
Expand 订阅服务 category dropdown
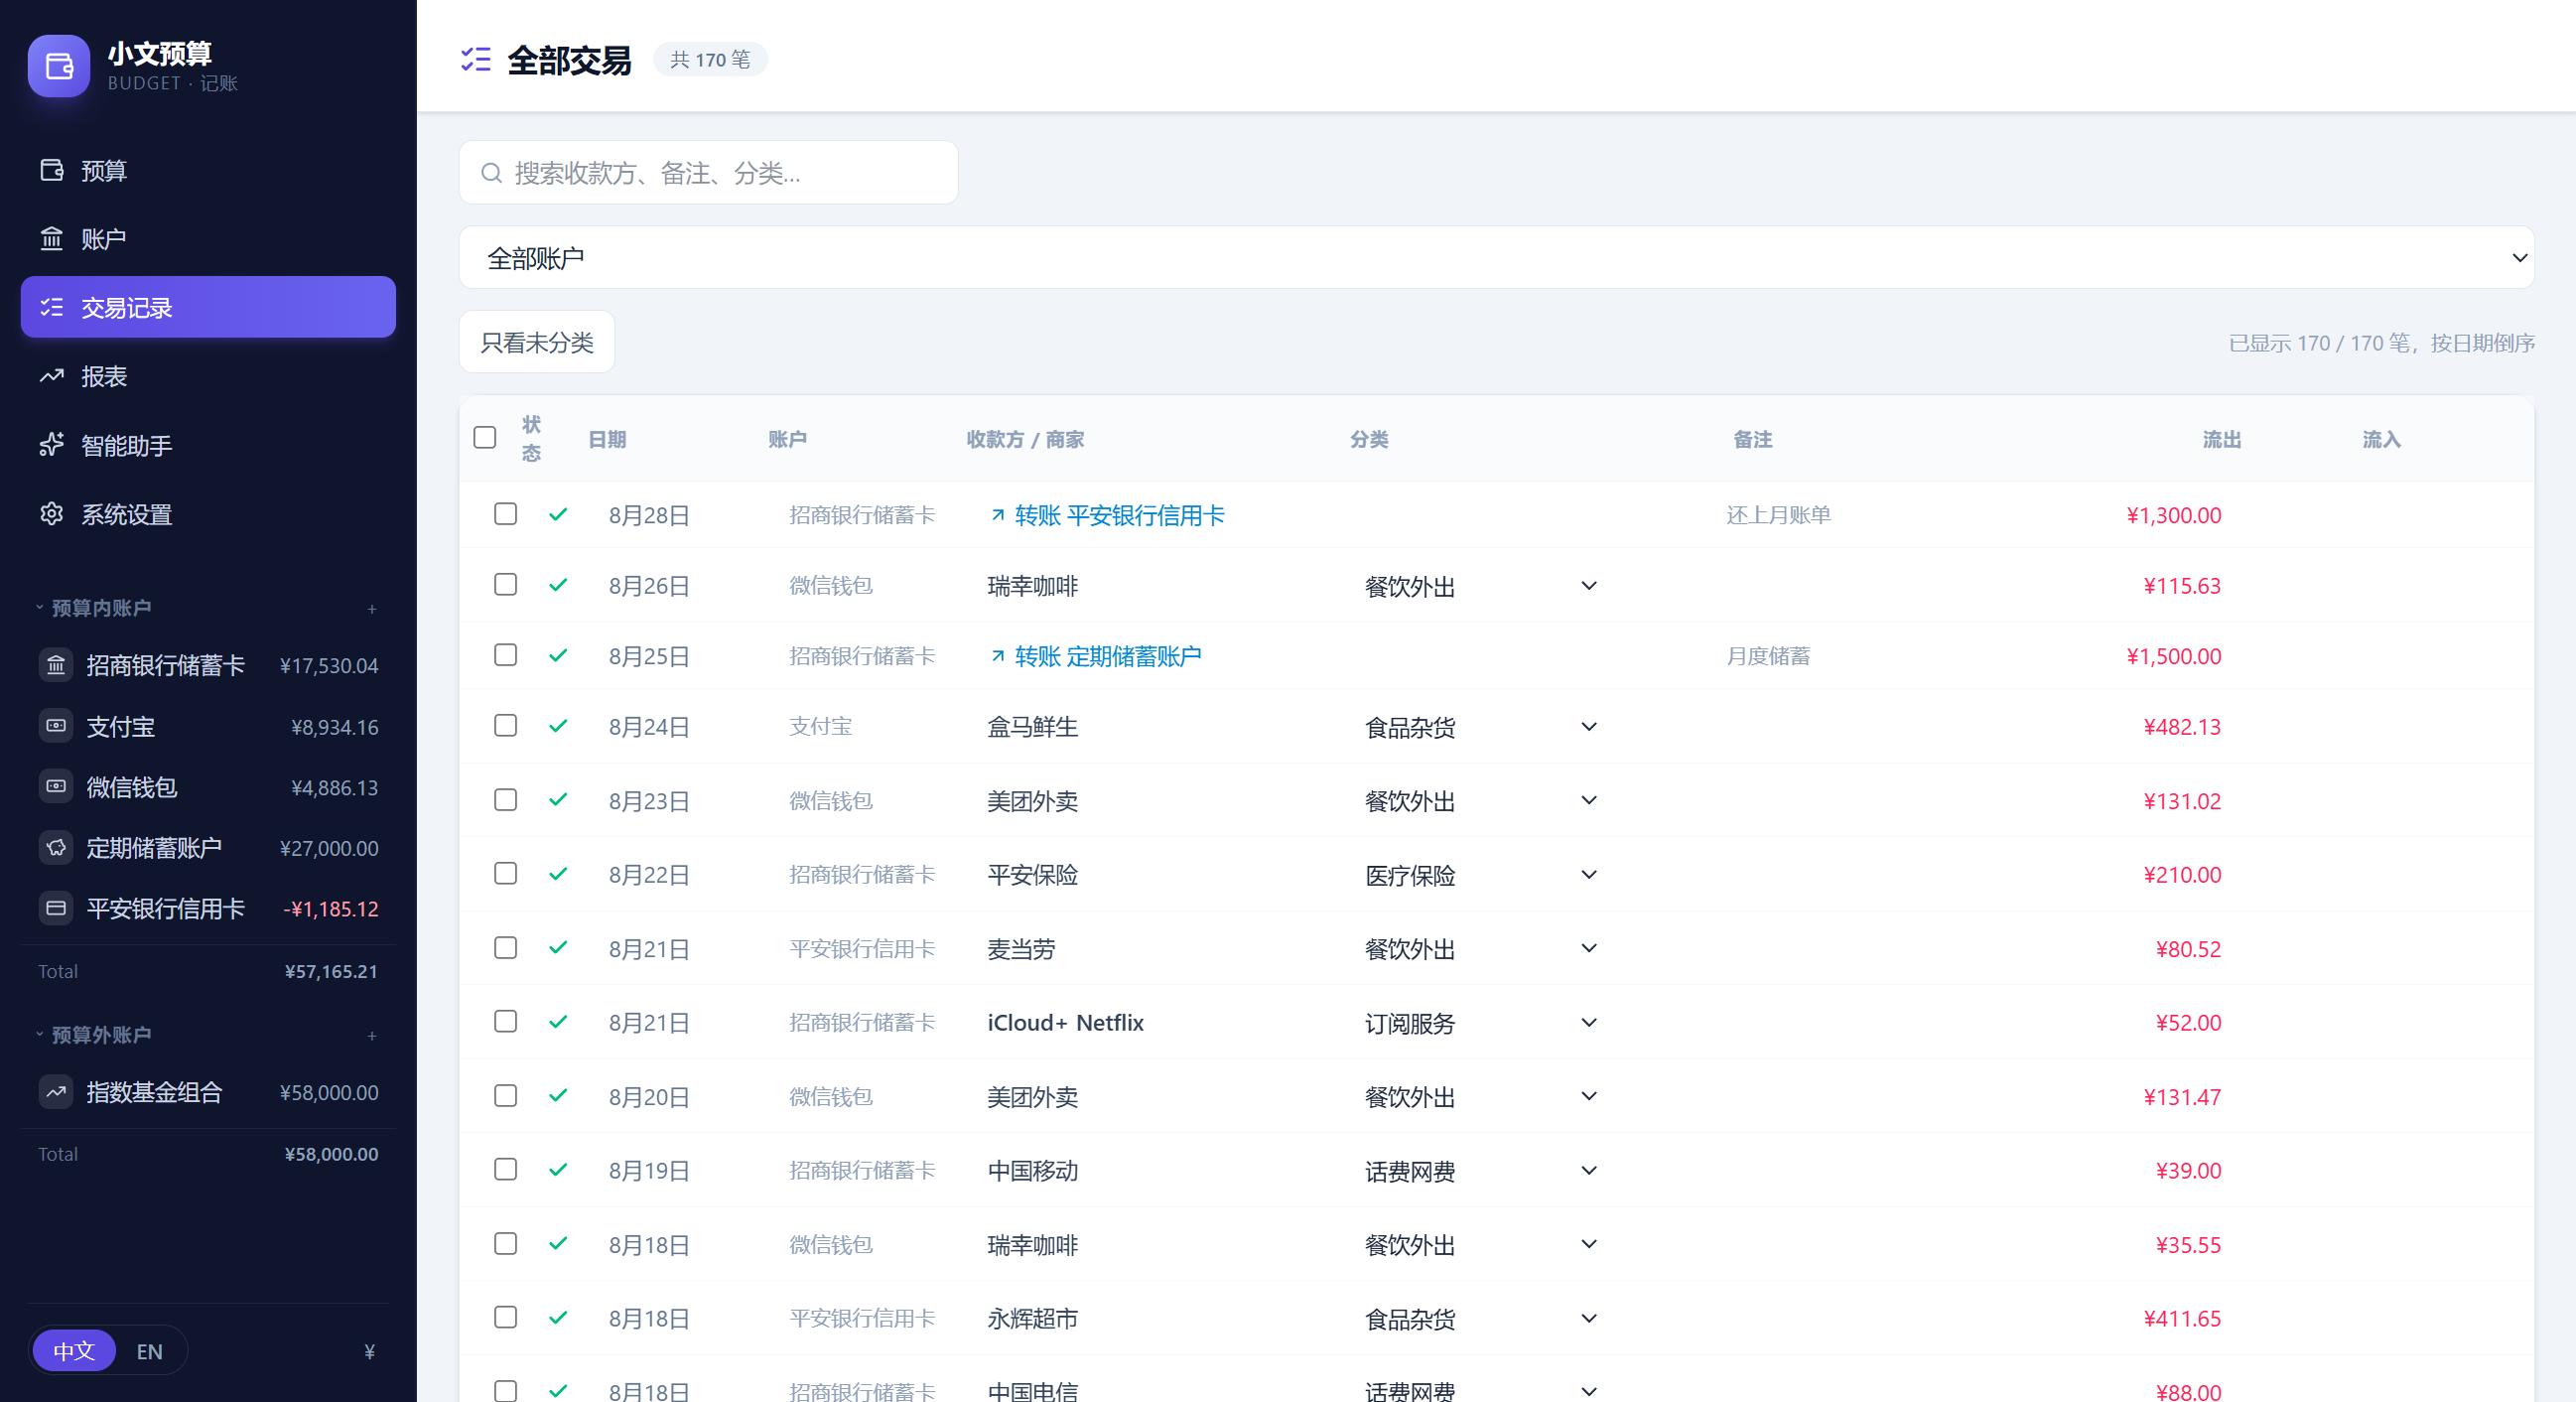point(1480,1023)
